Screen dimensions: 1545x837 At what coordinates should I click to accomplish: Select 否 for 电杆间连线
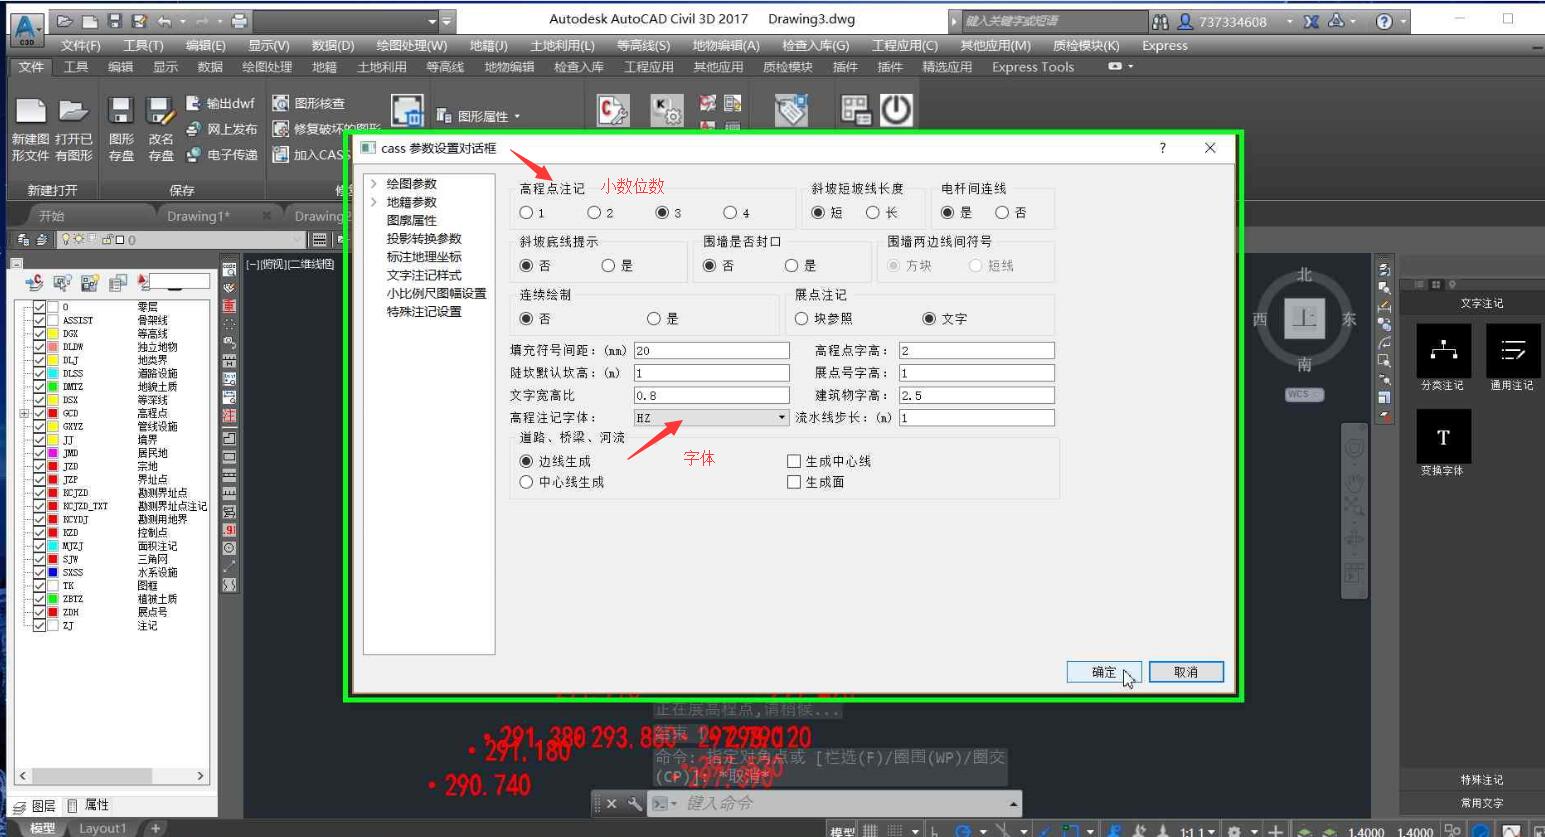pos(1002,212)
